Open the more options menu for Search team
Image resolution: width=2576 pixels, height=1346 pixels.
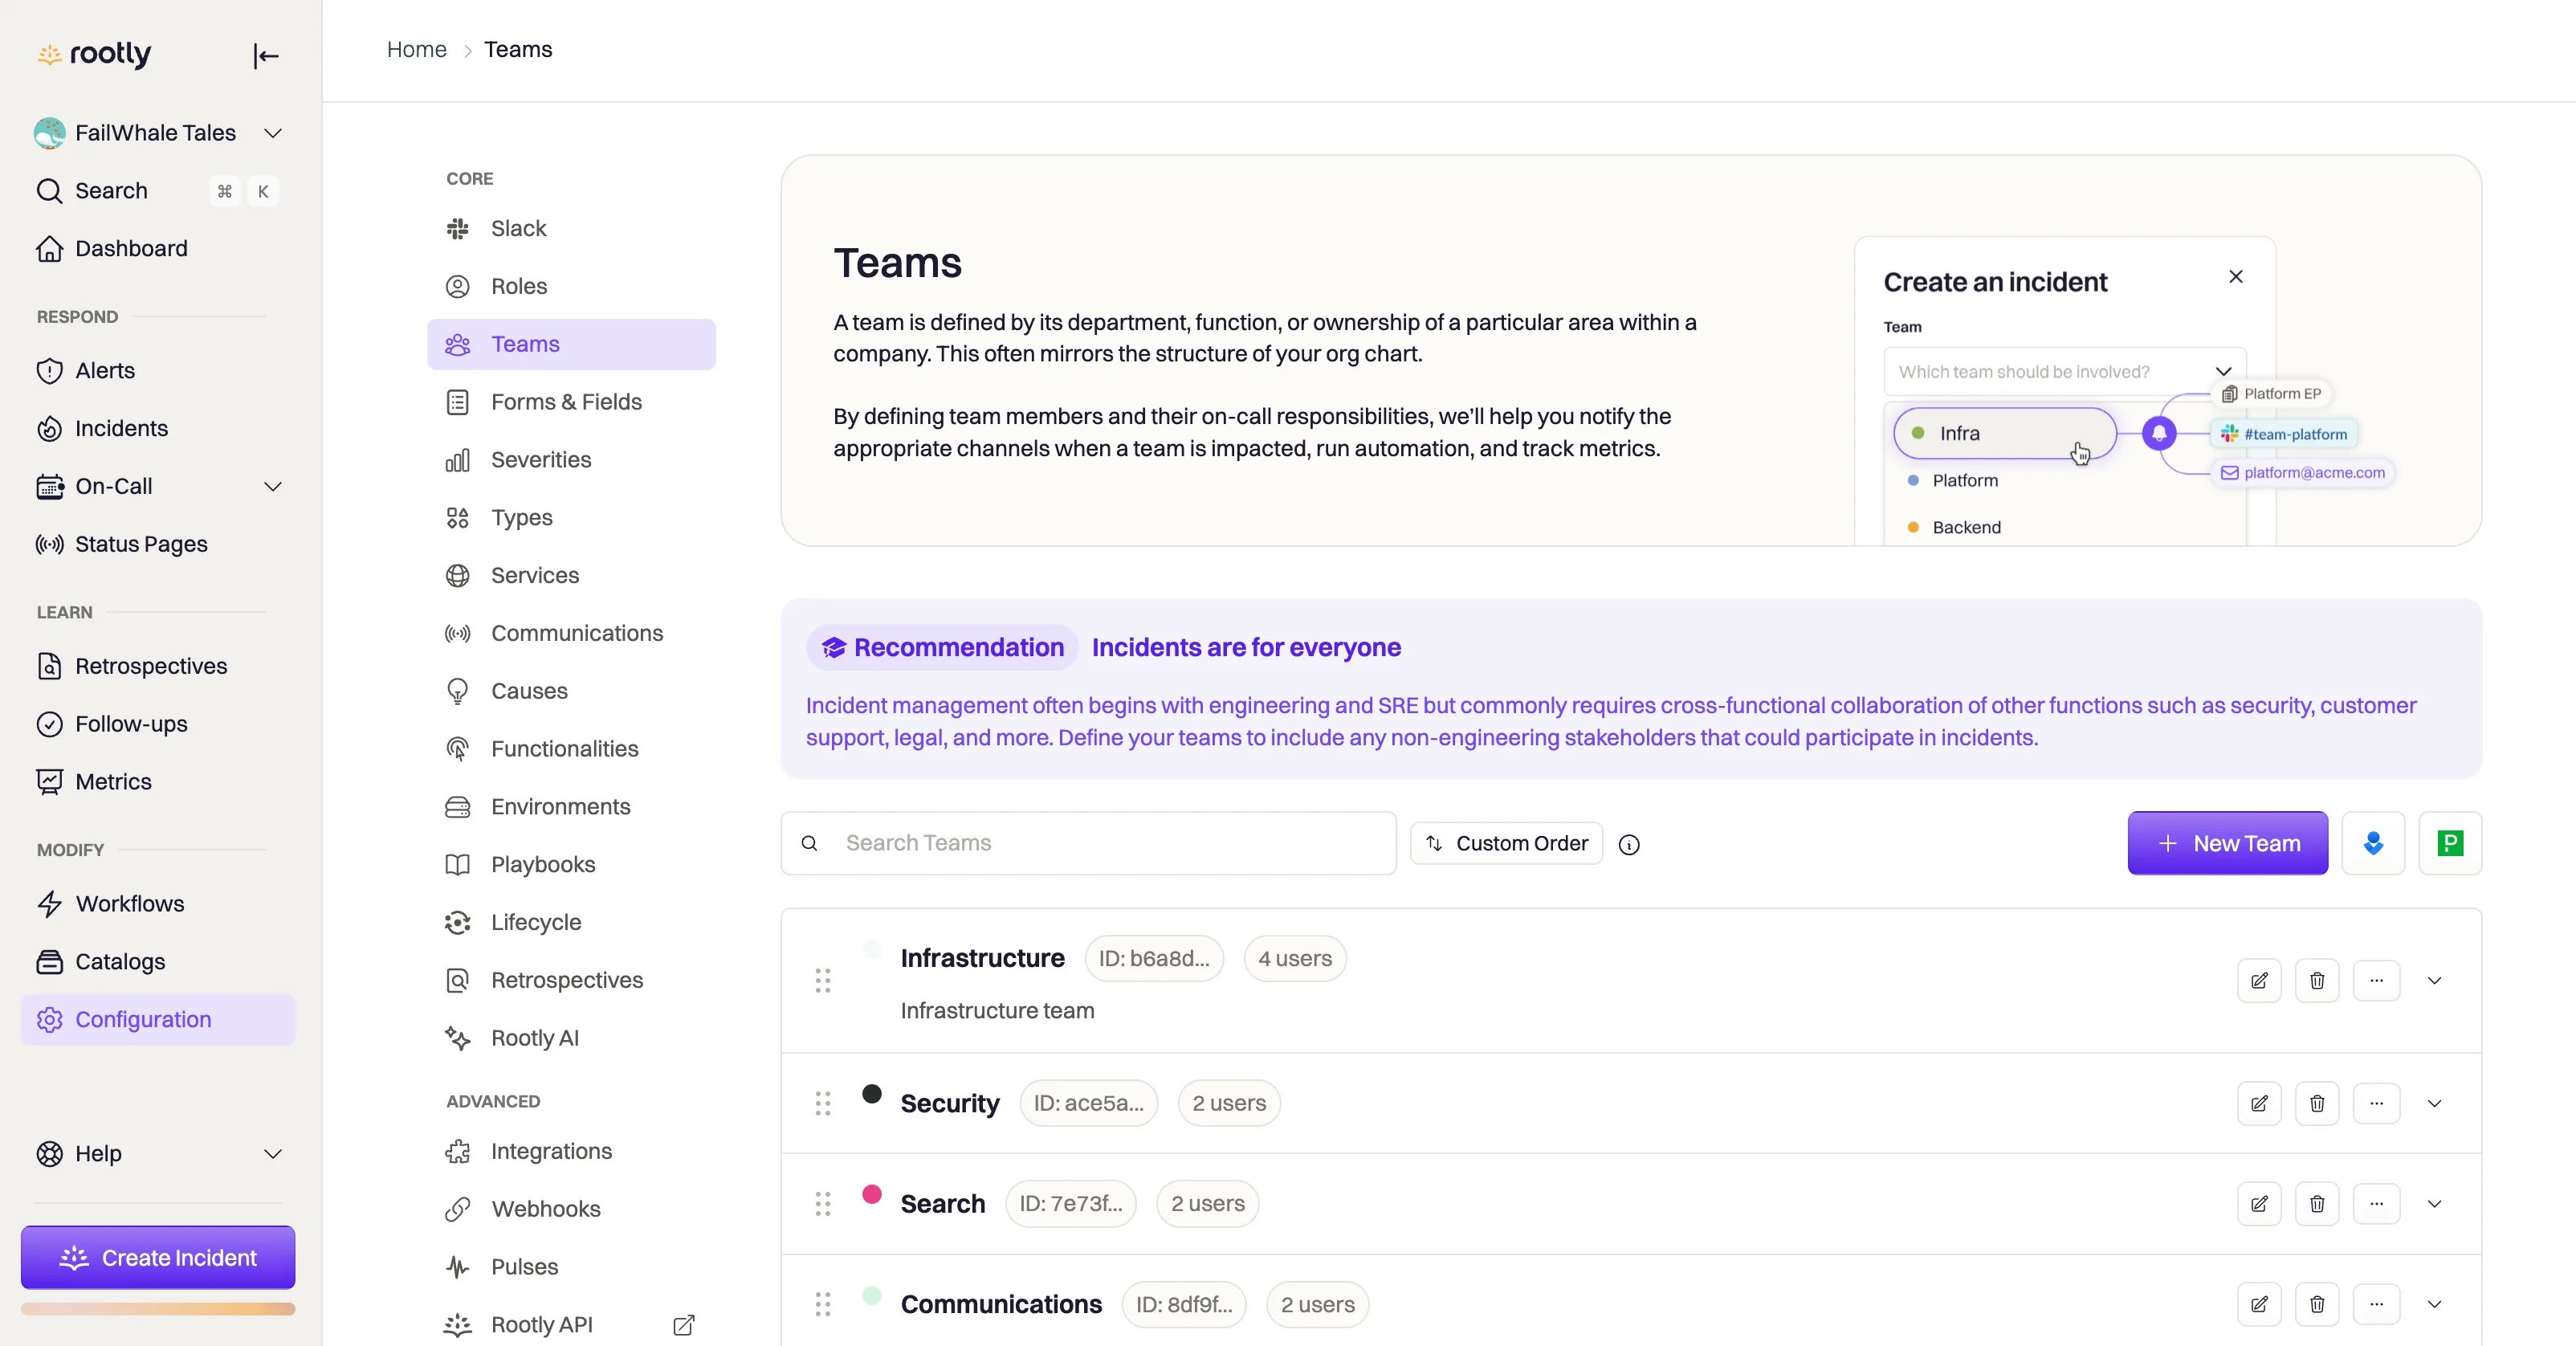[x=2377, y=1203]
